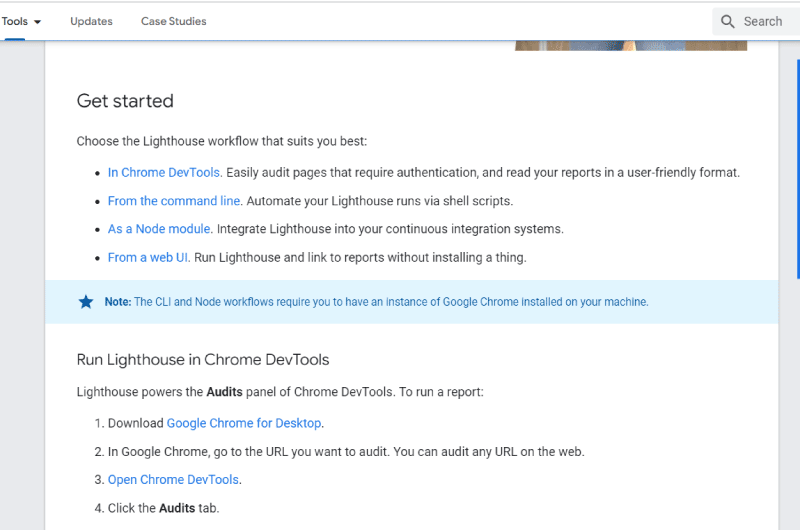Click the note about CLI and Node workflows
The width and height of the screenshot is (800, 530).
pyautogui.click(x=377, y=302)
